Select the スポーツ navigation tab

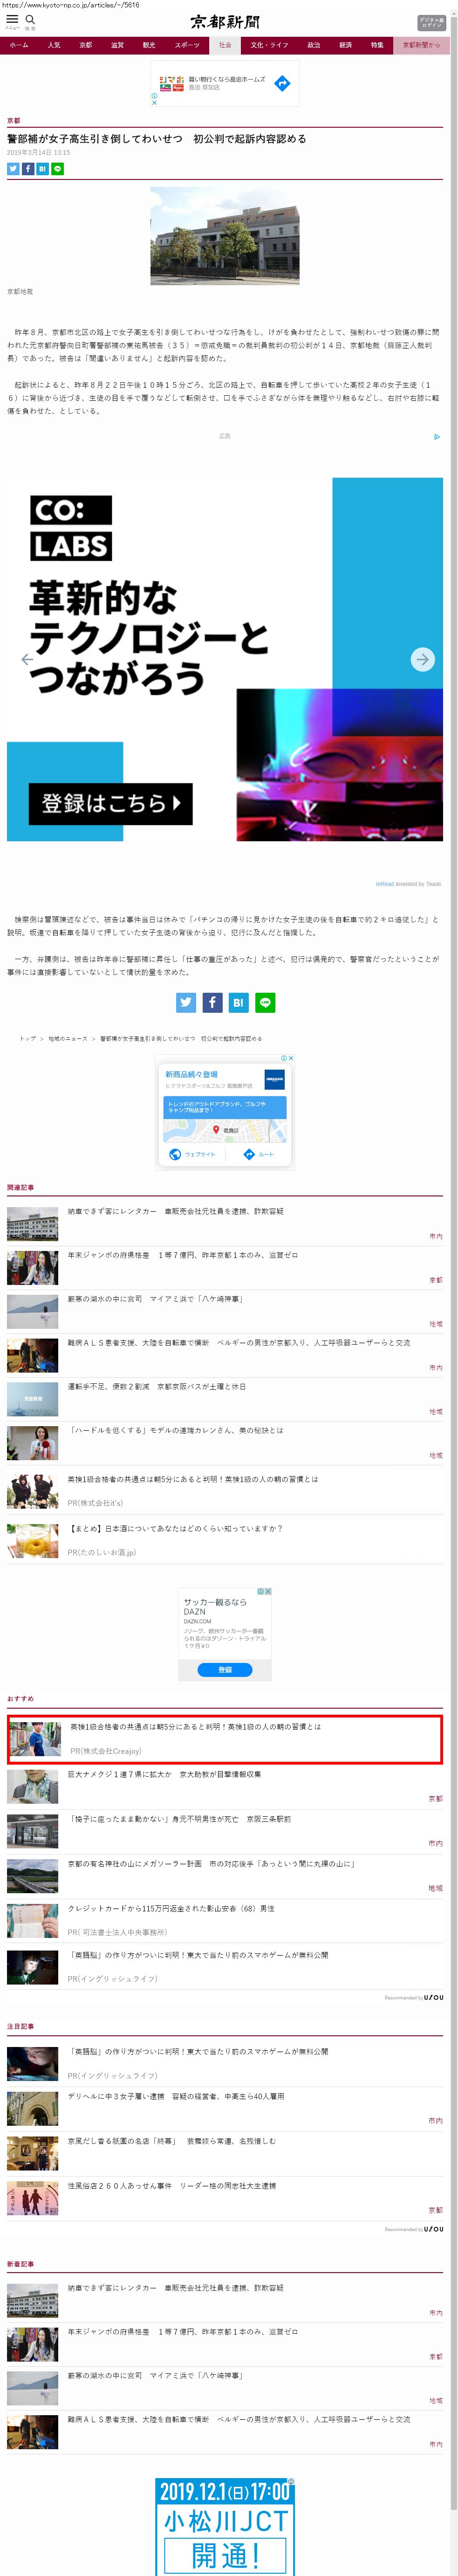click(x=187, y=45)
